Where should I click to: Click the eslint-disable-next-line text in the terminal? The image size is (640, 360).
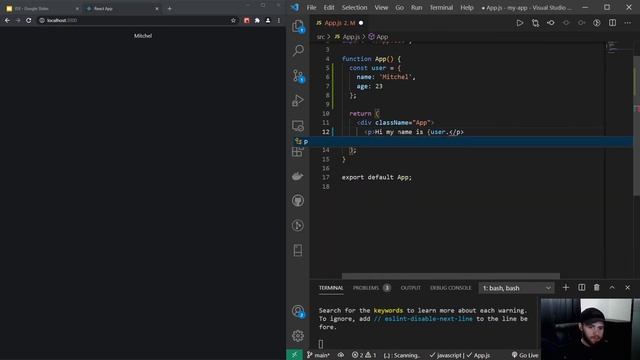tap(428, 319)
